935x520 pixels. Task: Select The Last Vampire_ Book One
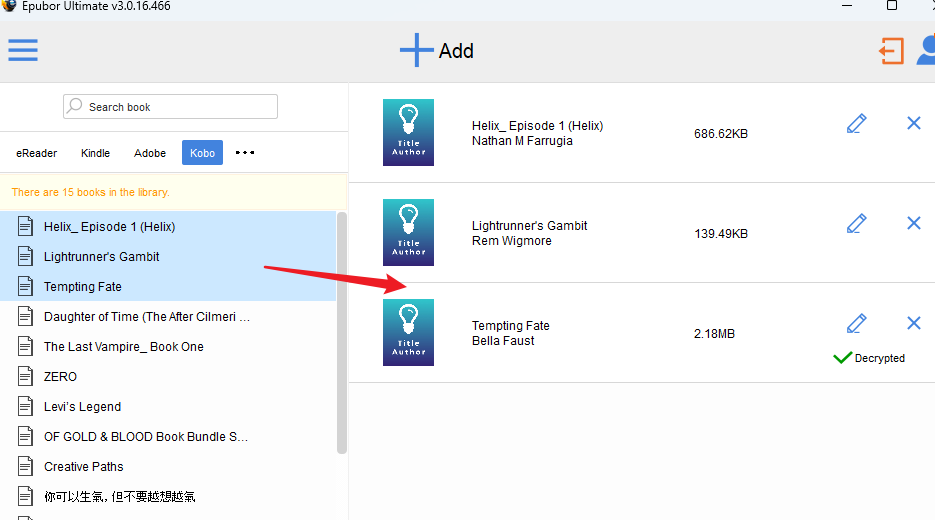click(x=168, y=346)
